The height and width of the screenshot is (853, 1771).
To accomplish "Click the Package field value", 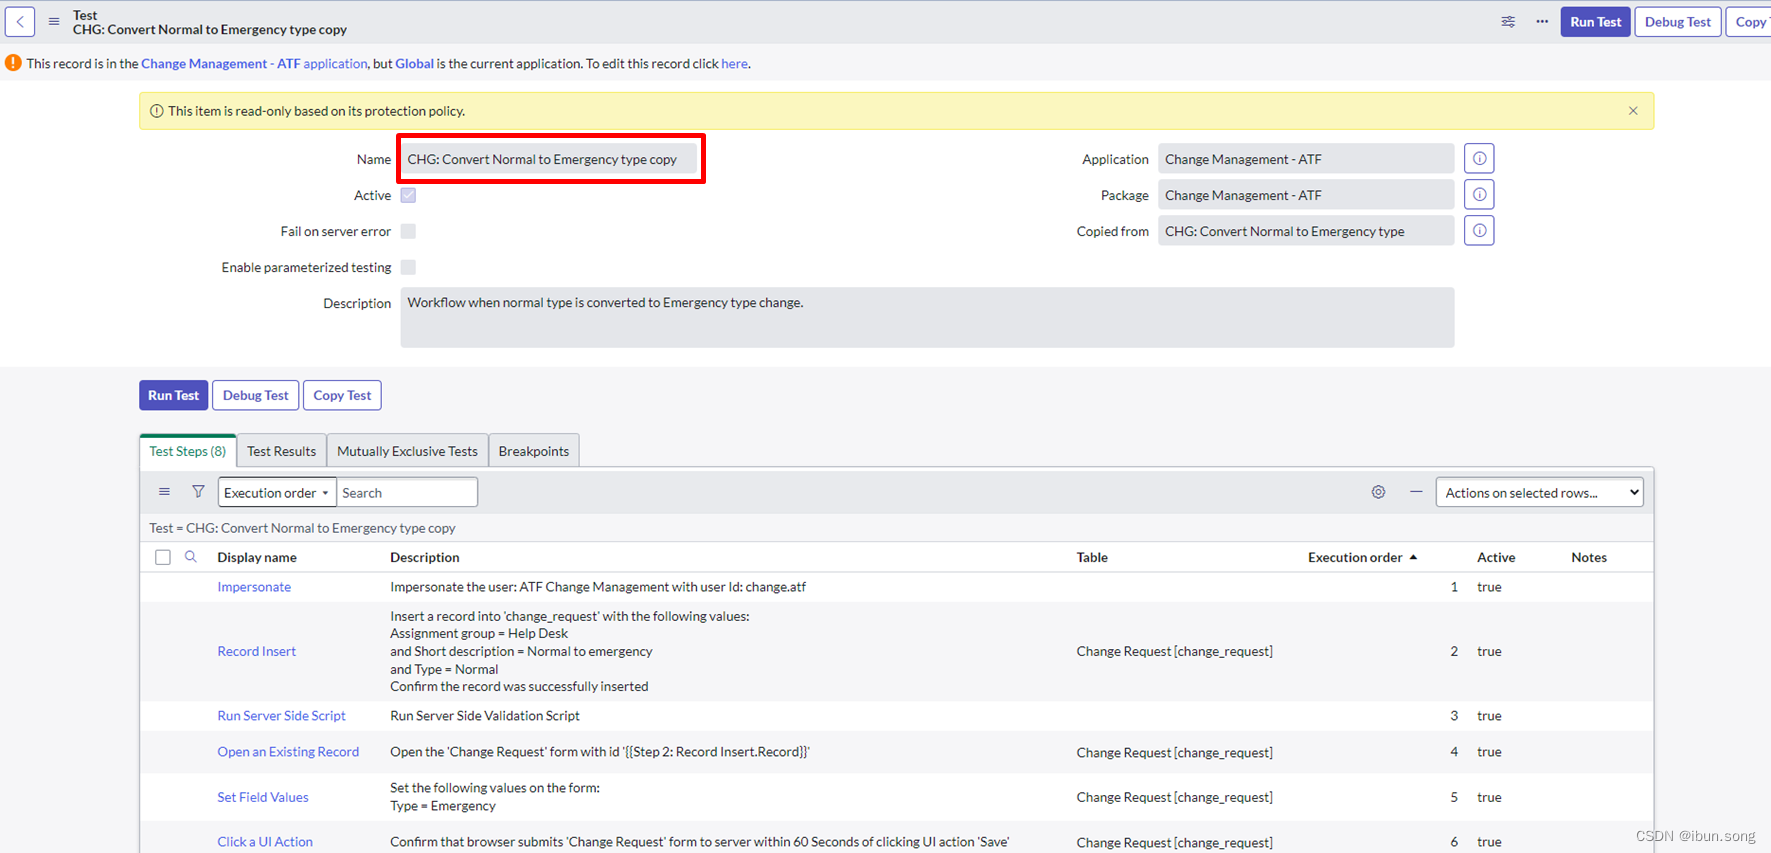I will click(x=1306, y=195).
